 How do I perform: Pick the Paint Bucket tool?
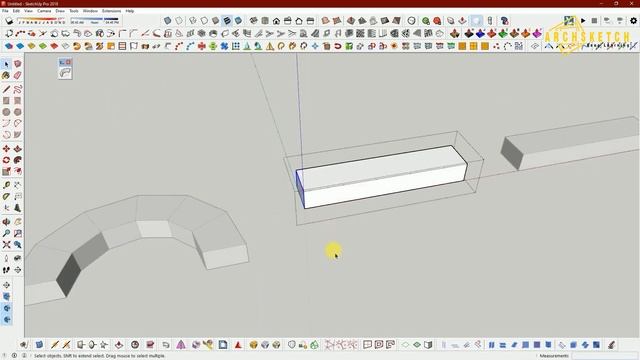click(6, 76)
